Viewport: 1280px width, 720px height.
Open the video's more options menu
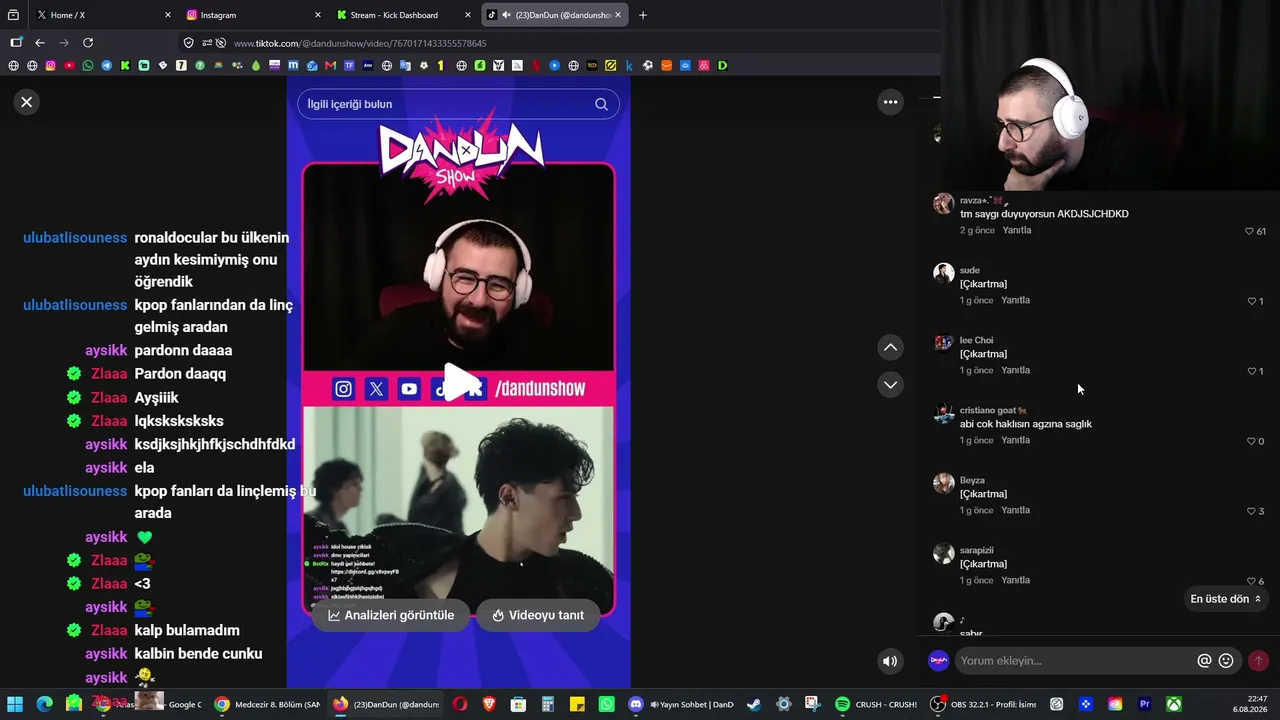coord(890,102)
